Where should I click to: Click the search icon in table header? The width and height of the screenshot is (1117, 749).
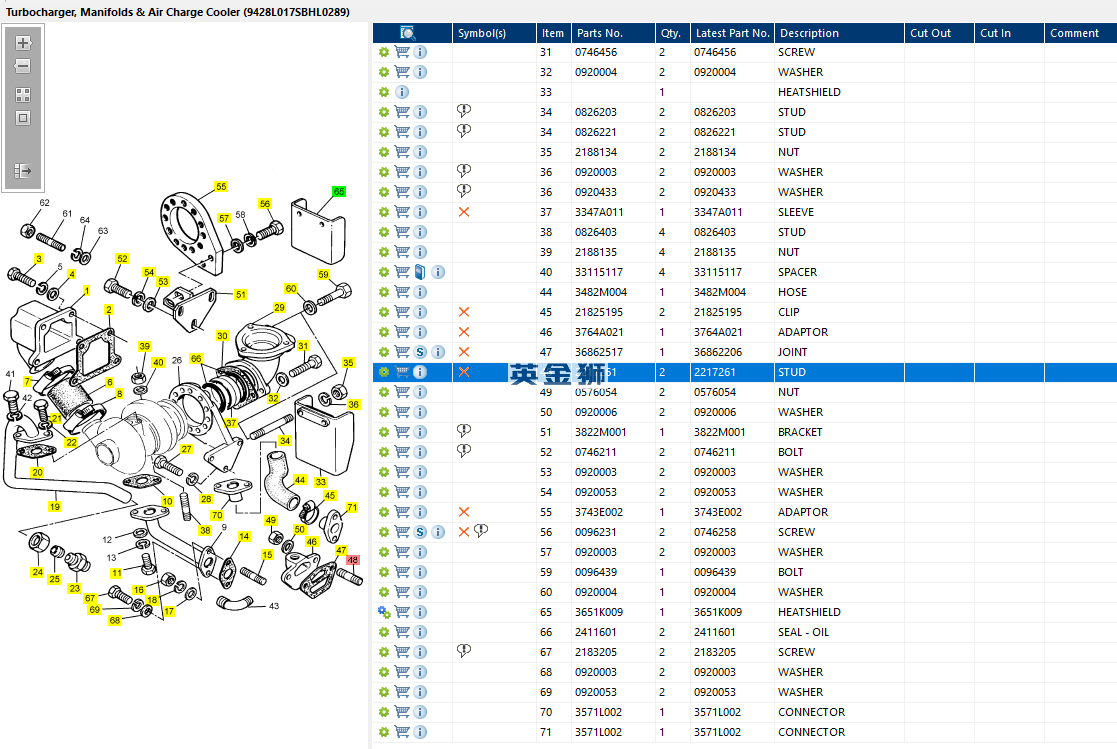tap(407, 33)
